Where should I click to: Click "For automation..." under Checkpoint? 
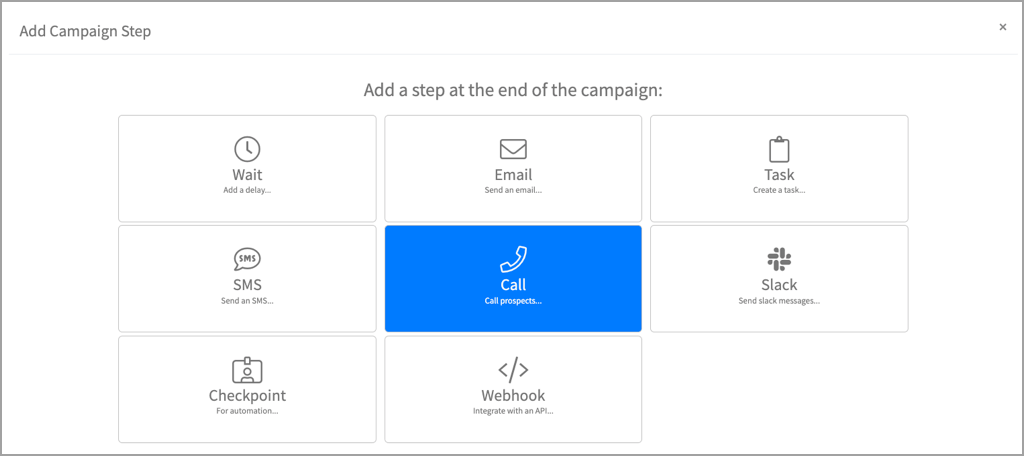pyautogui.click(x=247, y=410)
